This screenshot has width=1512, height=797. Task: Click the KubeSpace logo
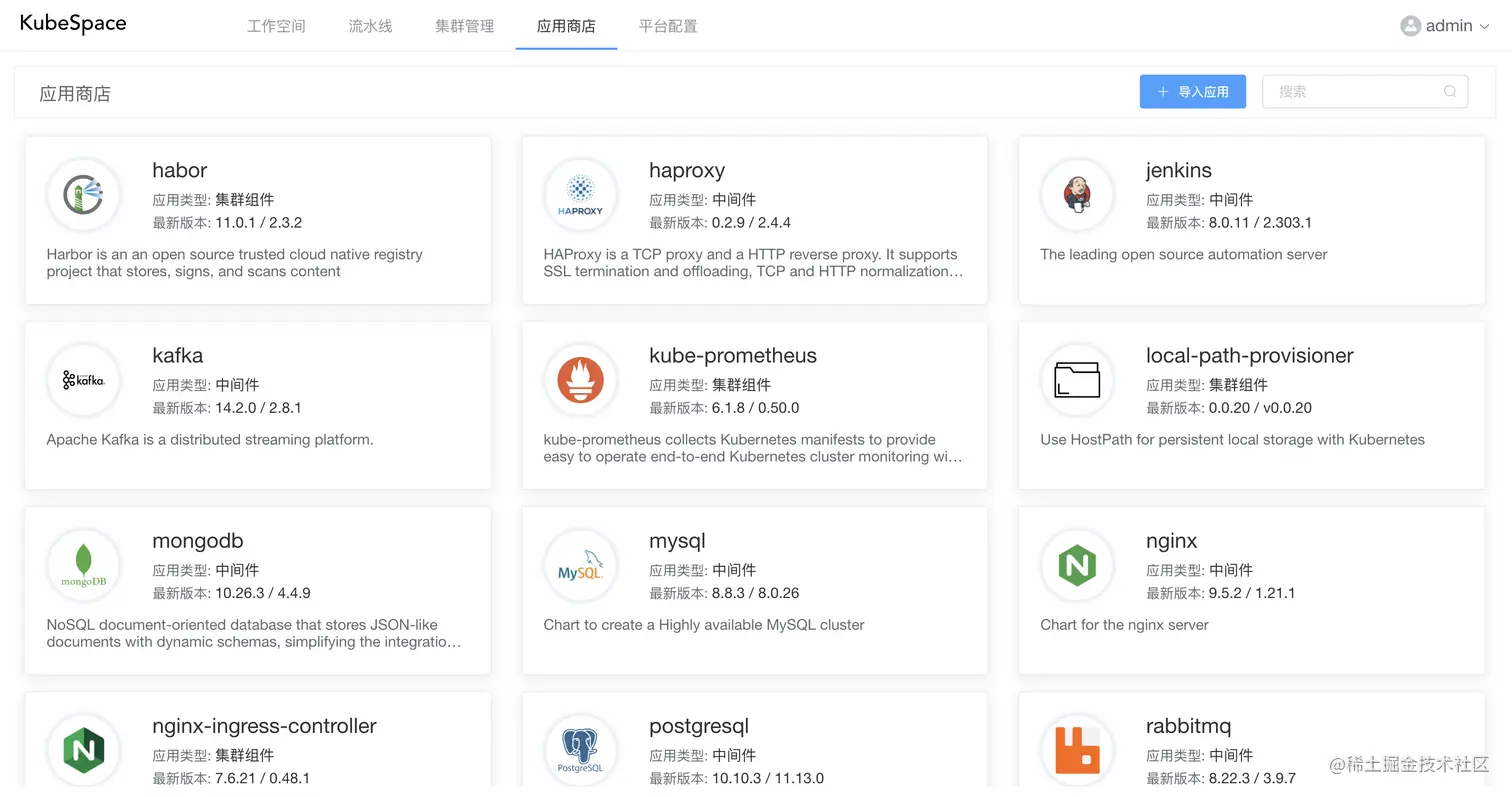point(73,24)
